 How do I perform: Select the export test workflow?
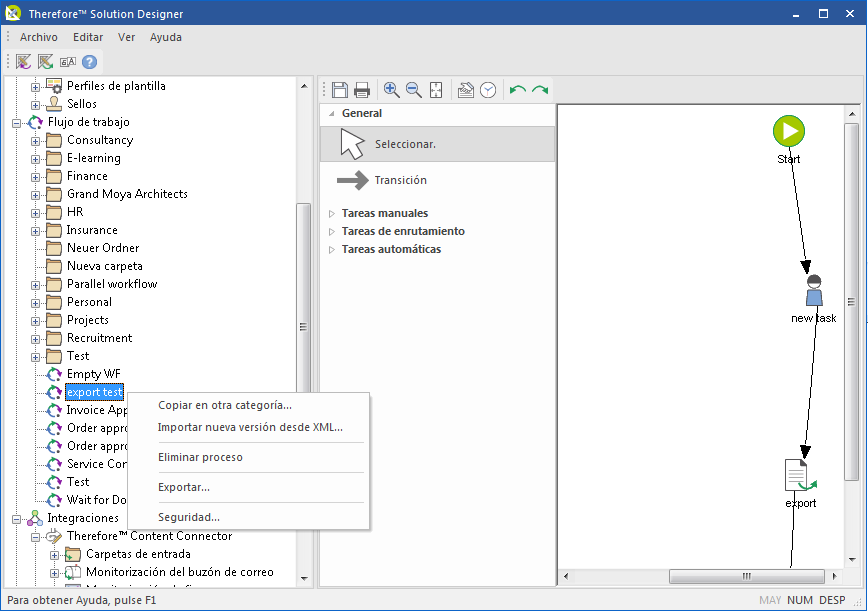click(x=95, y=392)
